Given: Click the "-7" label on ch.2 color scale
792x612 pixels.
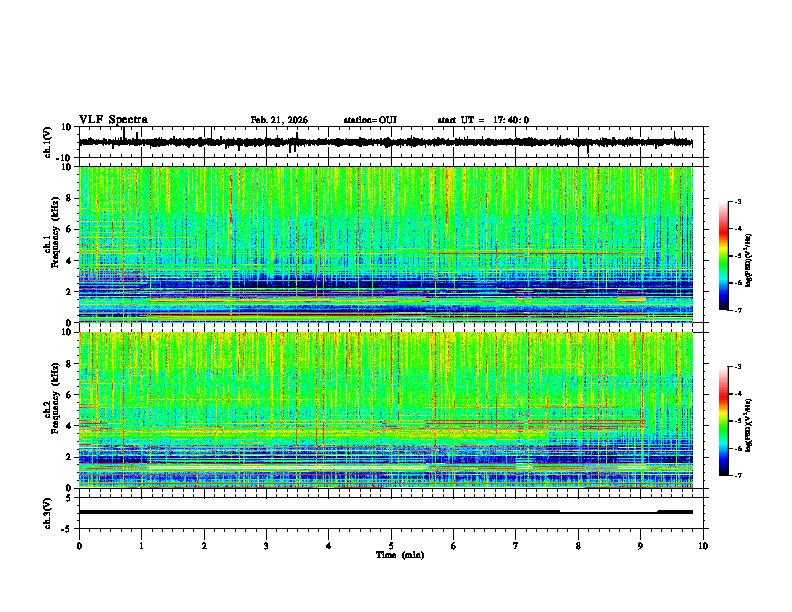Looking at the screenshot, I should point(738,475).
